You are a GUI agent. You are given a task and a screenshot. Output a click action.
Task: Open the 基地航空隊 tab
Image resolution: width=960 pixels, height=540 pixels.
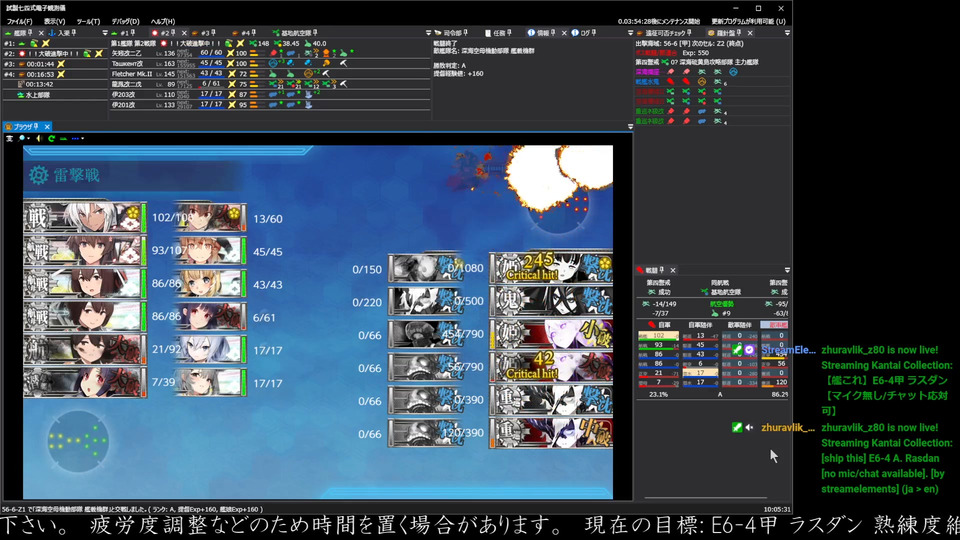(x=295, y=33)
